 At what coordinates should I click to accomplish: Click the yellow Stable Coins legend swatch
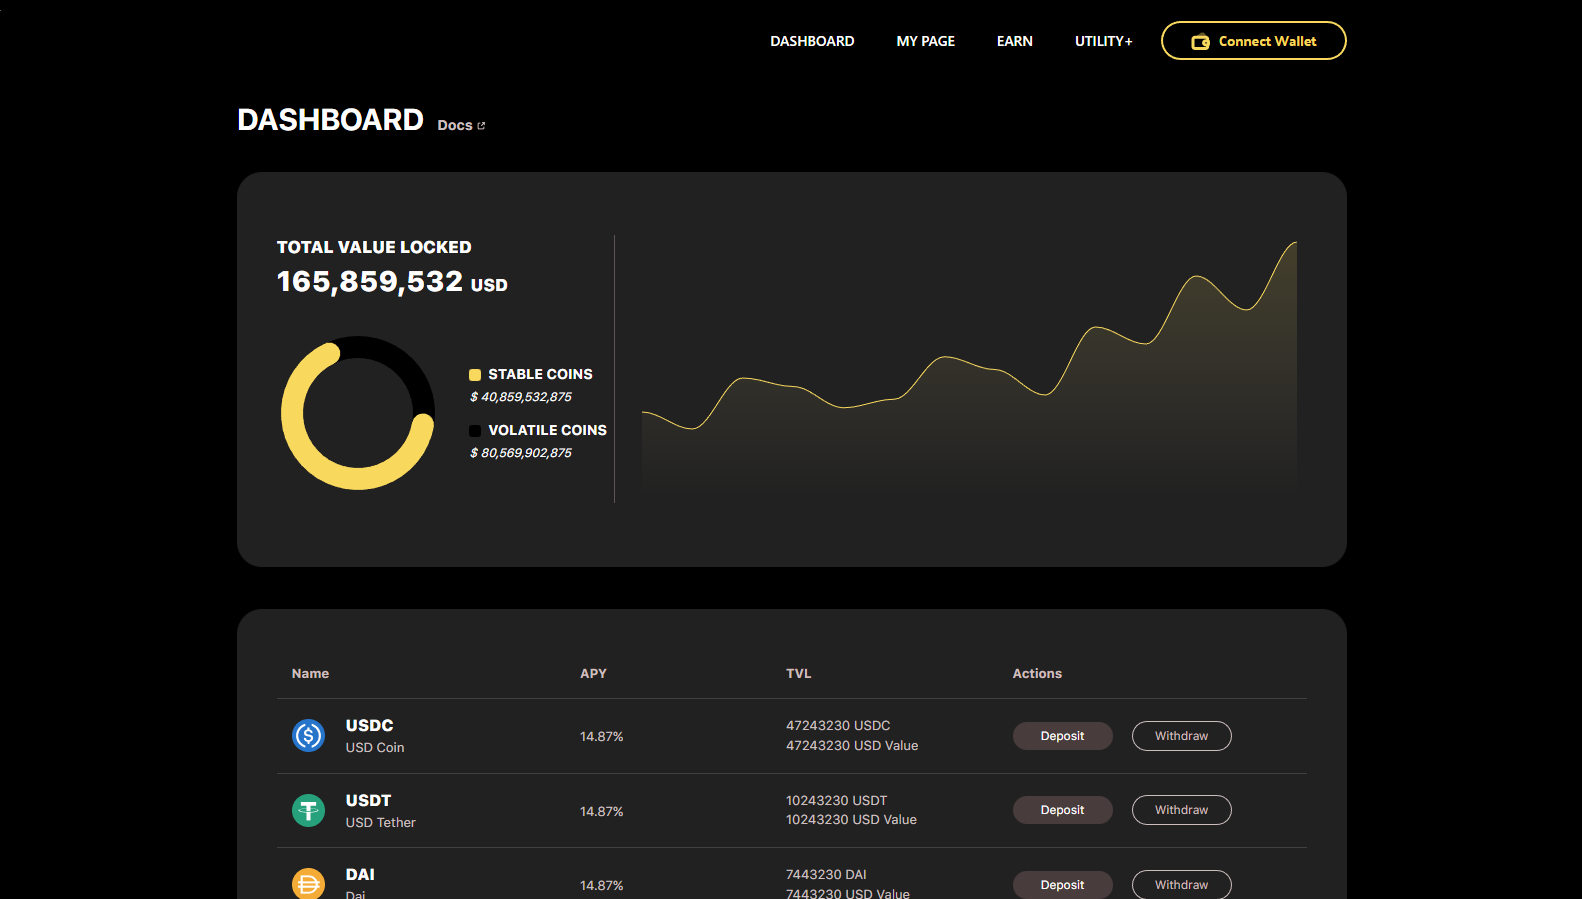click(475, 375)
